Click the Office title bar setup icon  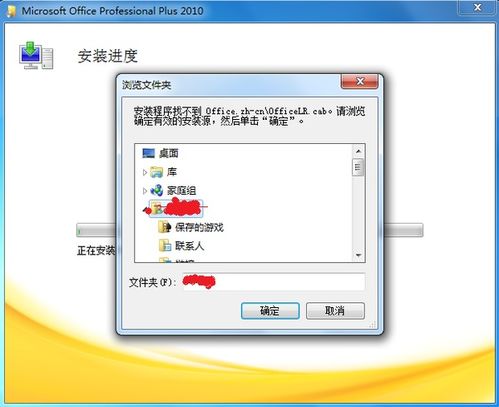click(12, 11)
